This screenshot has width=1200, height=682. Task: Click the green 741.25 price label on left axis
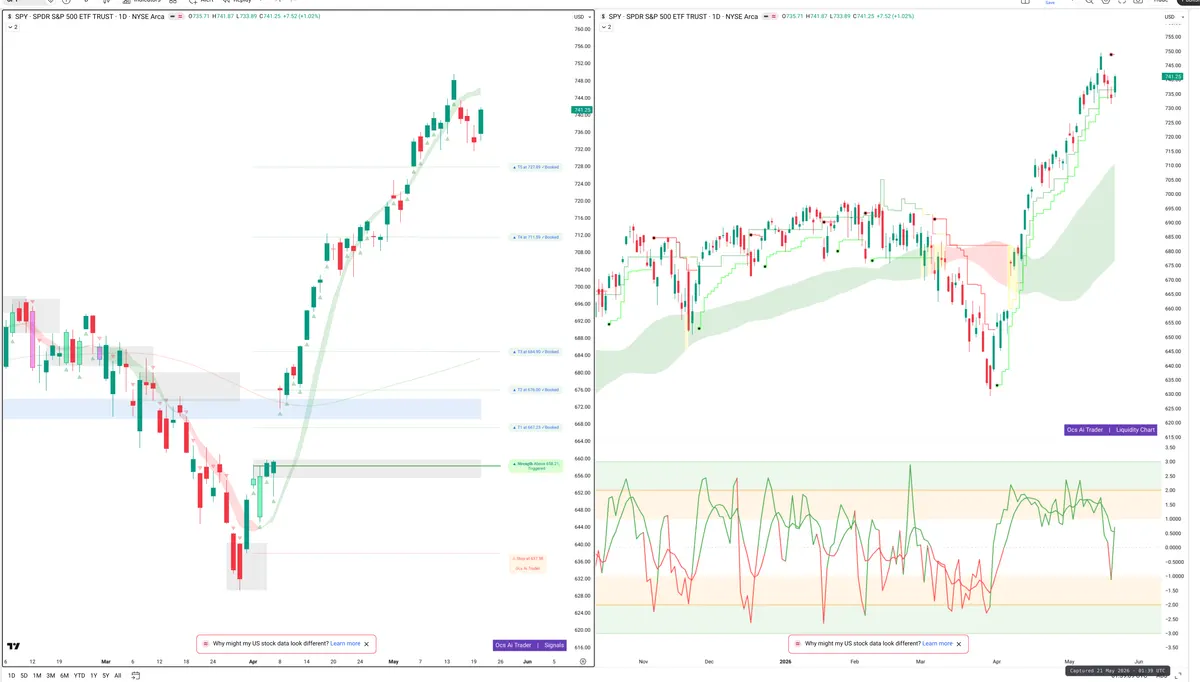(x=582, y=110)
